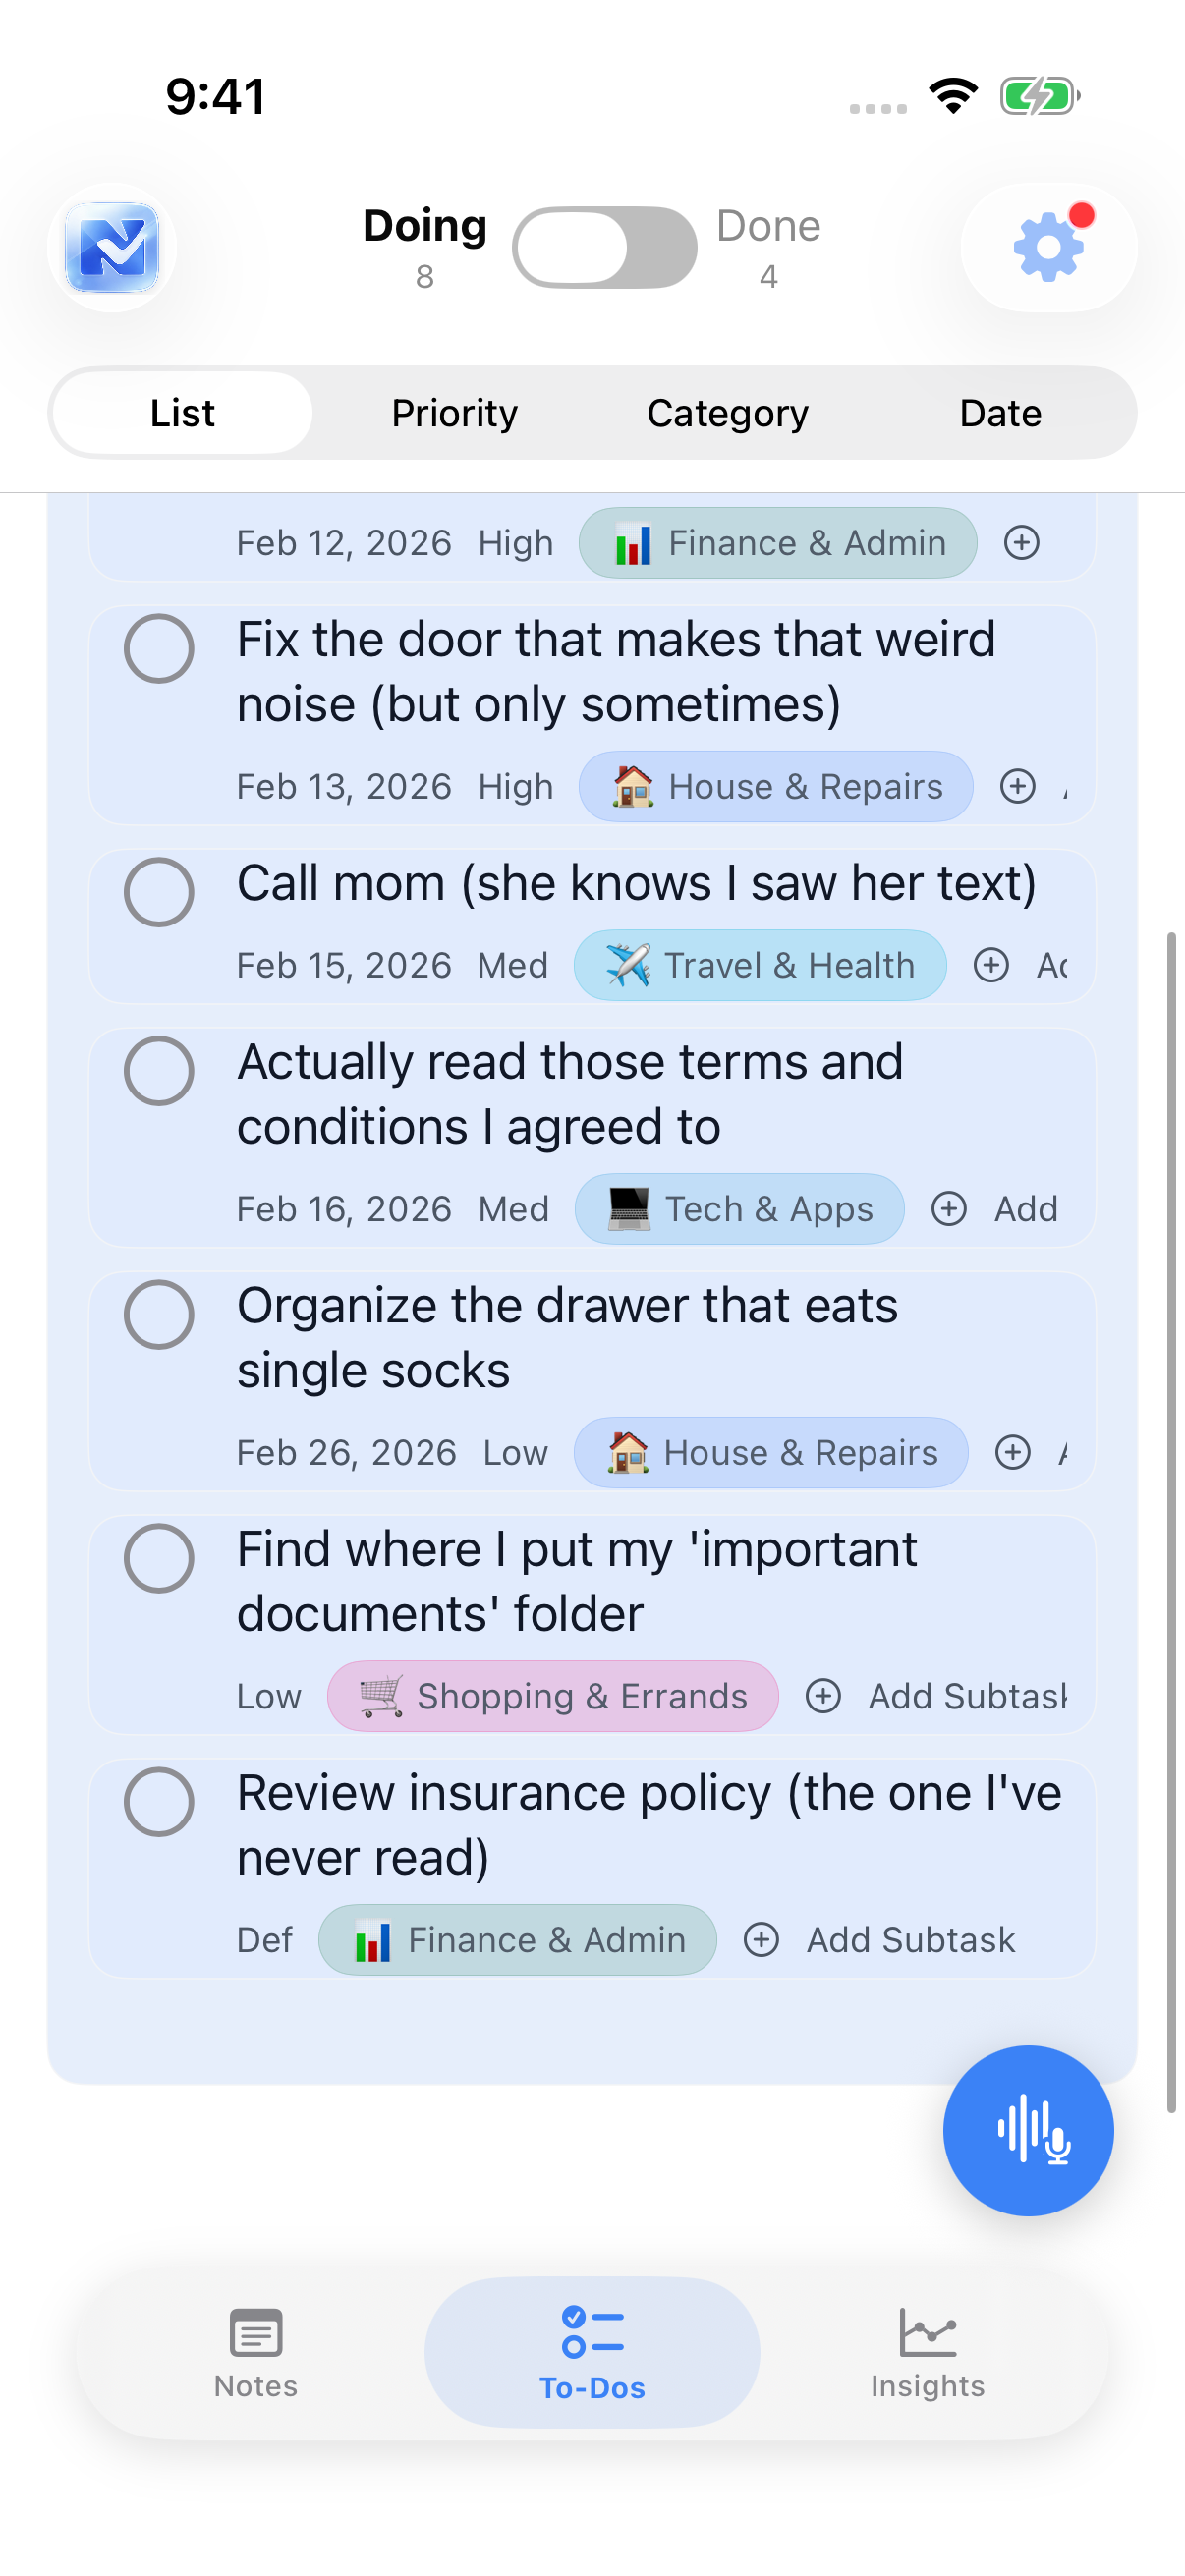Tap the app logo in the top left
The height and width of the screenshot is (2576, 1185).
pyautogui.click(x=111, y=248)
